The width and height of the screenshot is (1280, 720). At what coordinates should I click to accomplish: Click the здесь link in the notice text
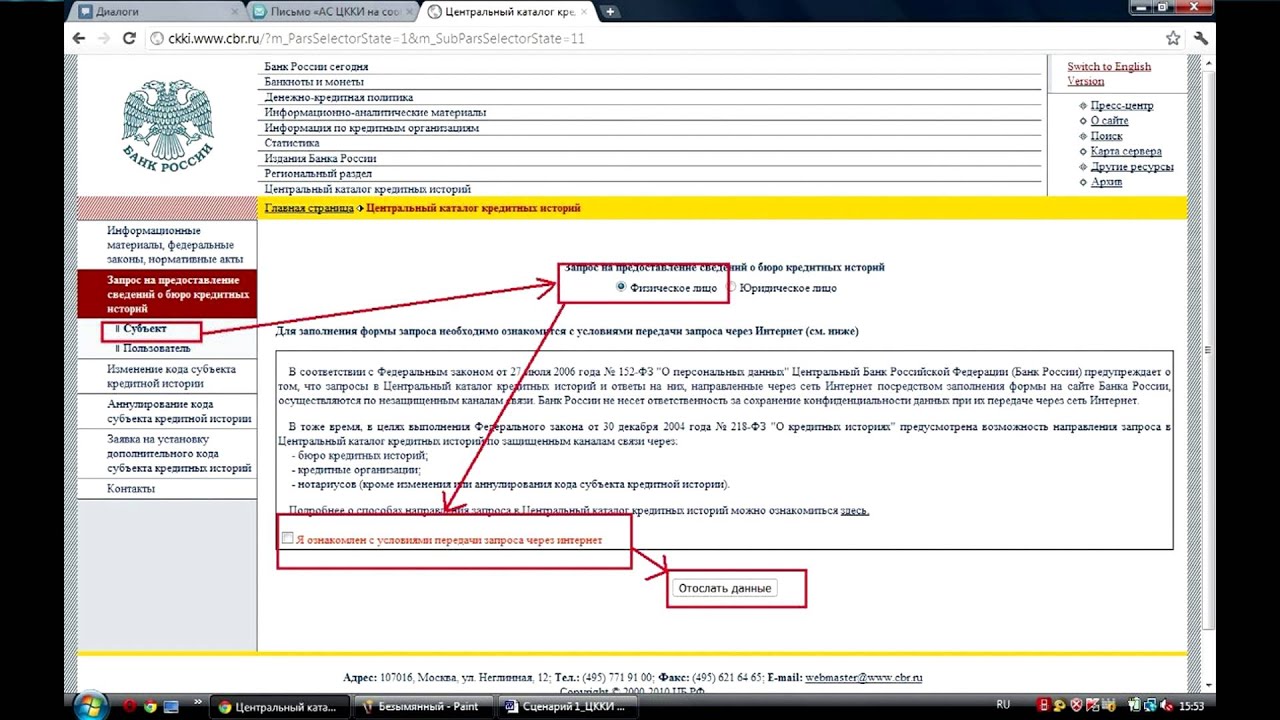pyautogui.click(x=854, y=511)
